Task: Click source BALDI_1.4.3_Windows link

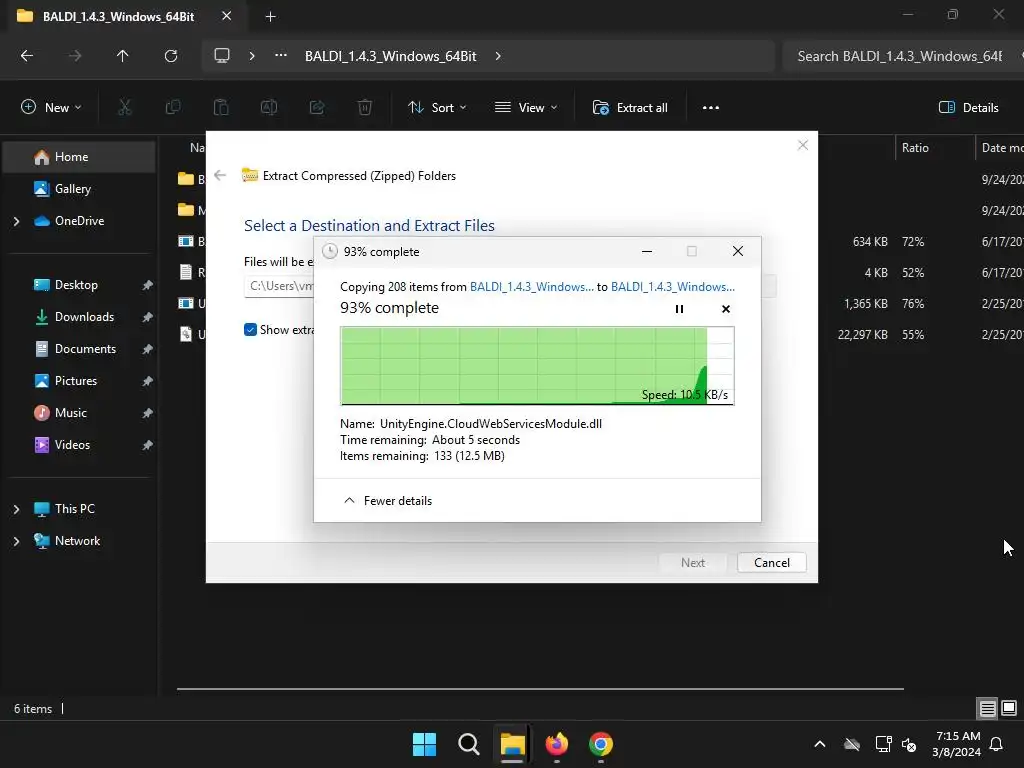Action: pyautogui.click(x=532, y=287)
